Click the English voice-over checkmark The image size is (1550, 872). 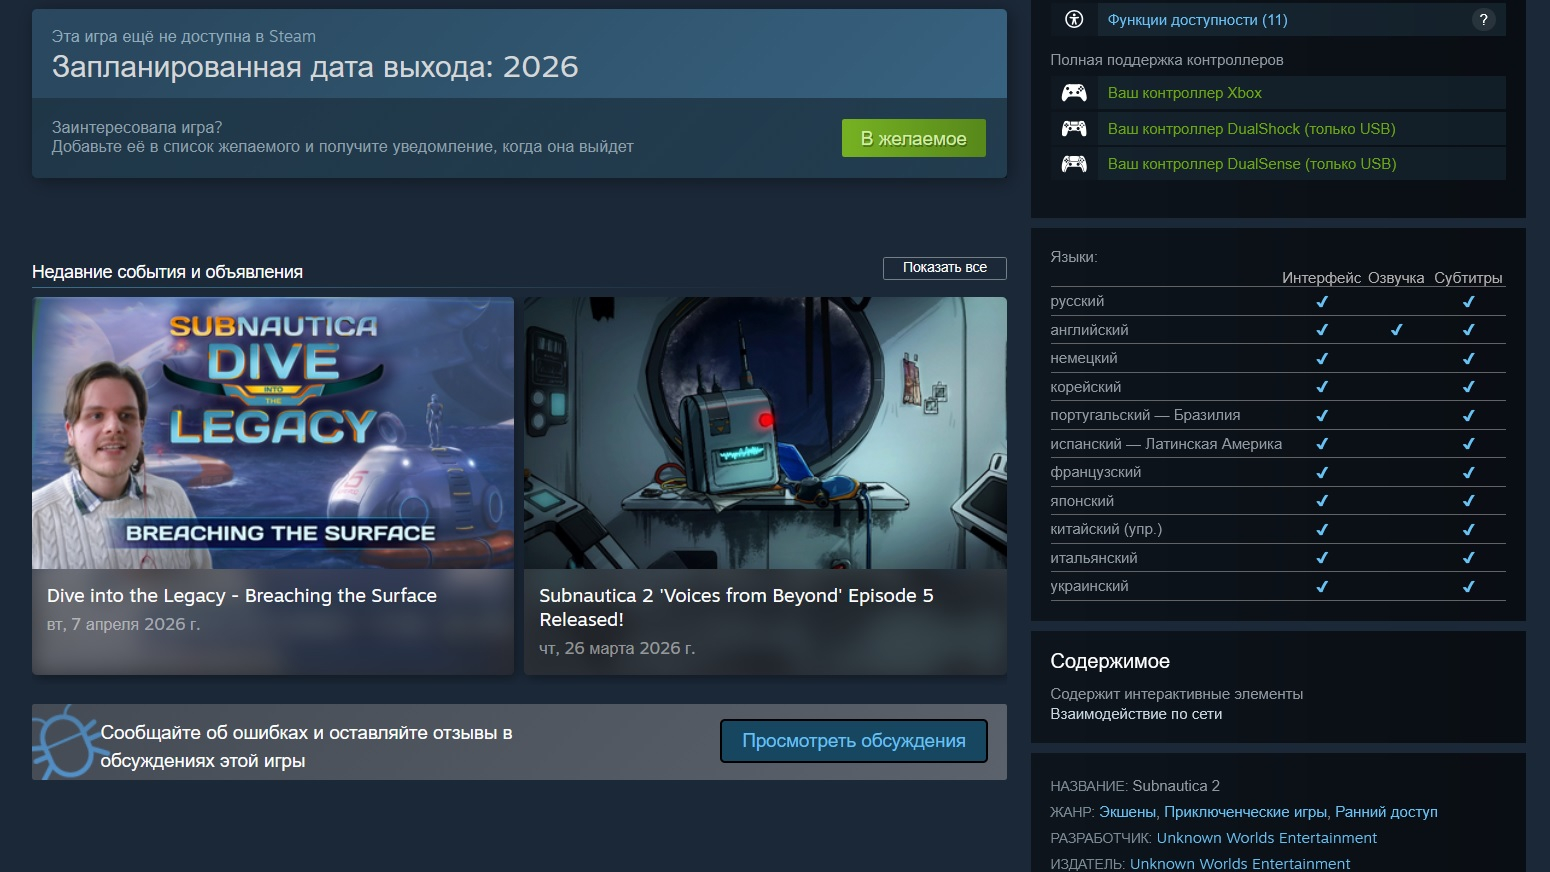pyautogui.click(x=1396, y=330)
